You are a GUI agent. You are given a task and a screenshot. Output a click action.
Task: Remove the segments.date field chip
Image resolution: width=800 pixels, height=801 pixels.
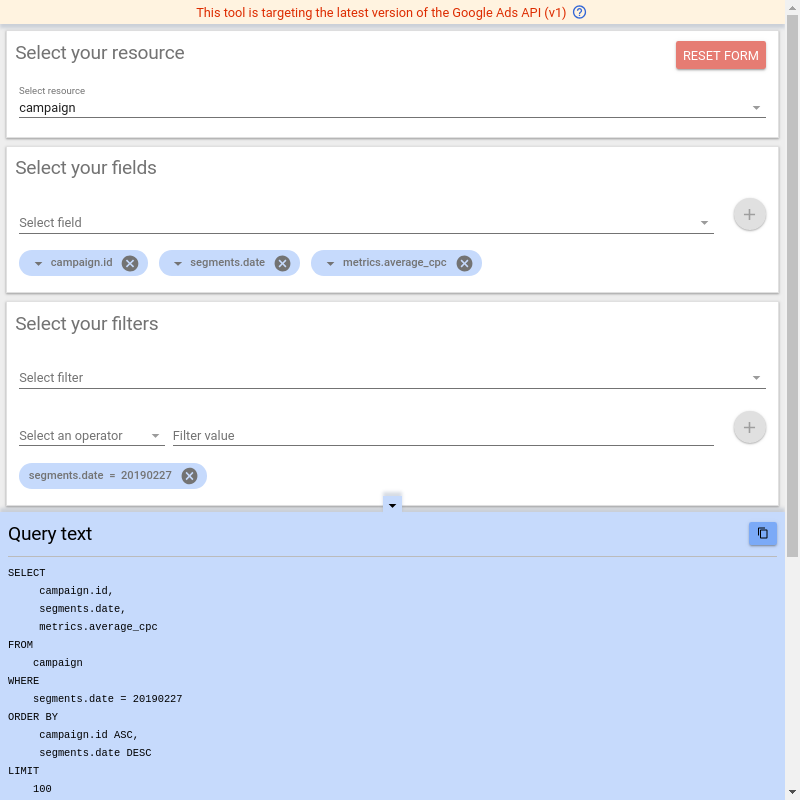[x=282, y=262]
